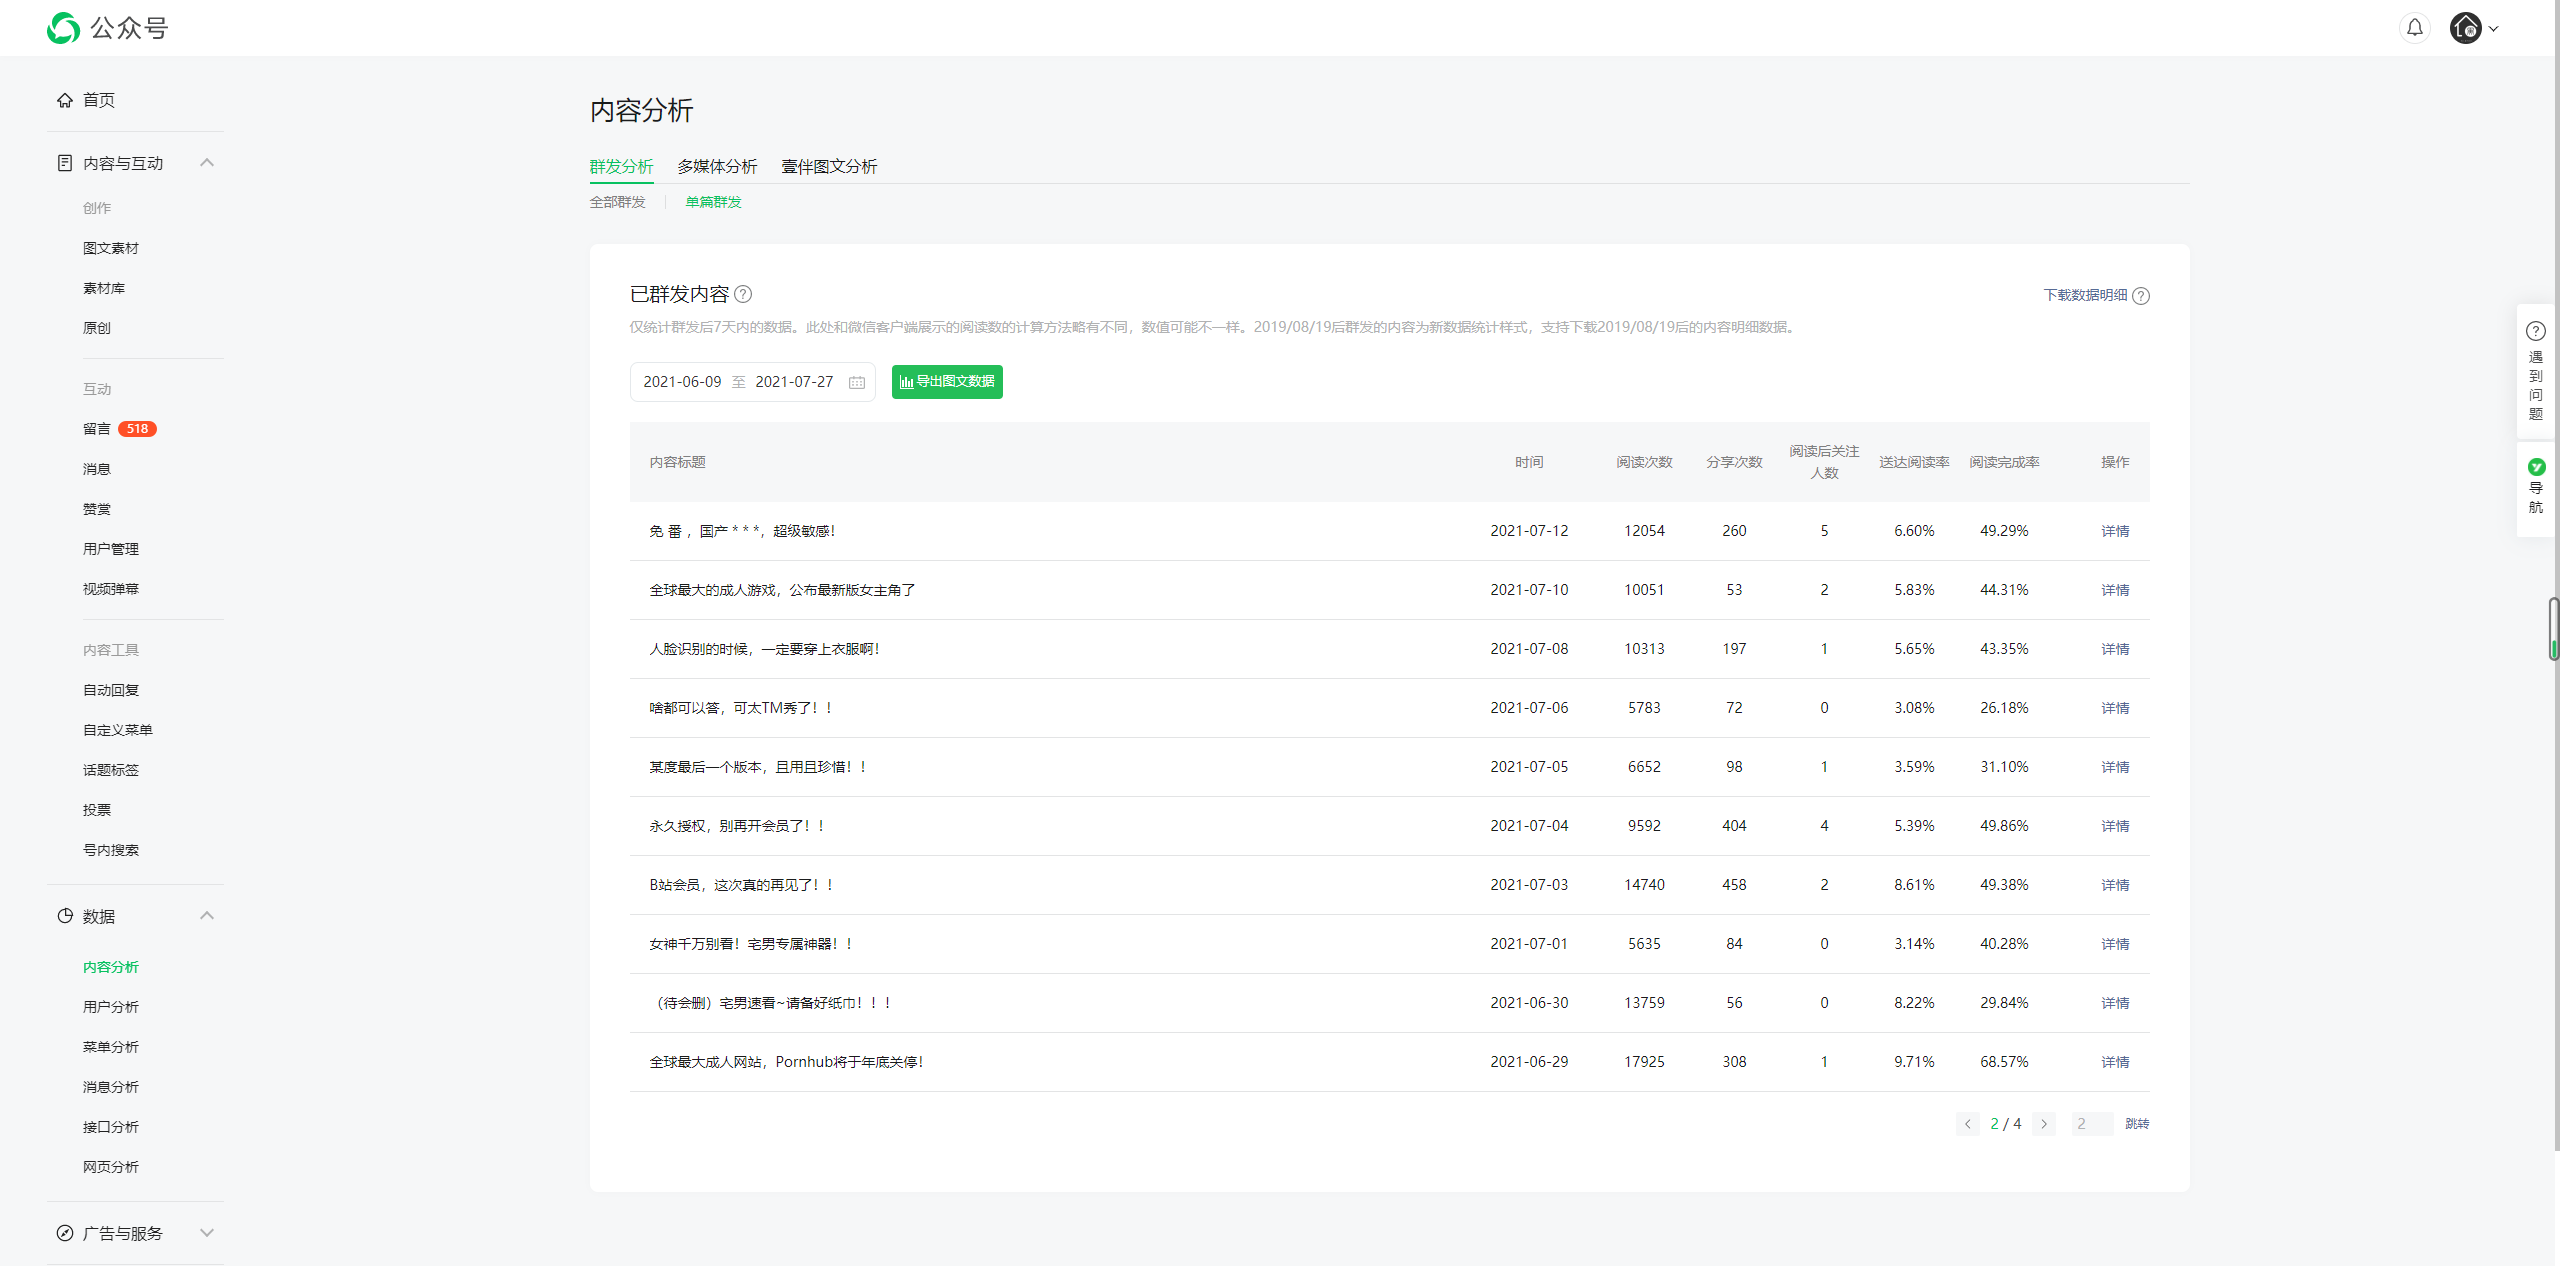
Task: Expand the 广告与服务 sidebar section
Action: (x=207, y=1233)
